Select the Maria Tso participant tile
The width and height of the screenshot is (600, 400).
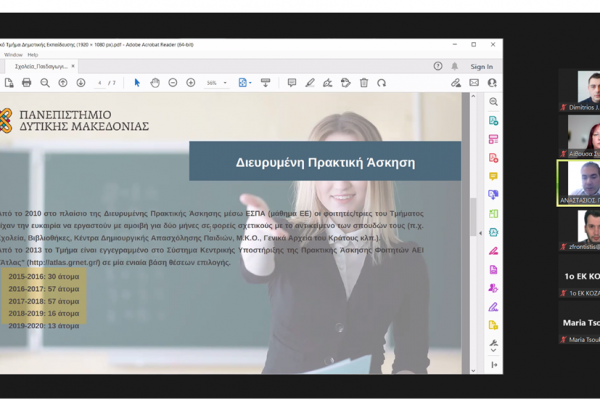pyautogui.click(x=579, y=323)
